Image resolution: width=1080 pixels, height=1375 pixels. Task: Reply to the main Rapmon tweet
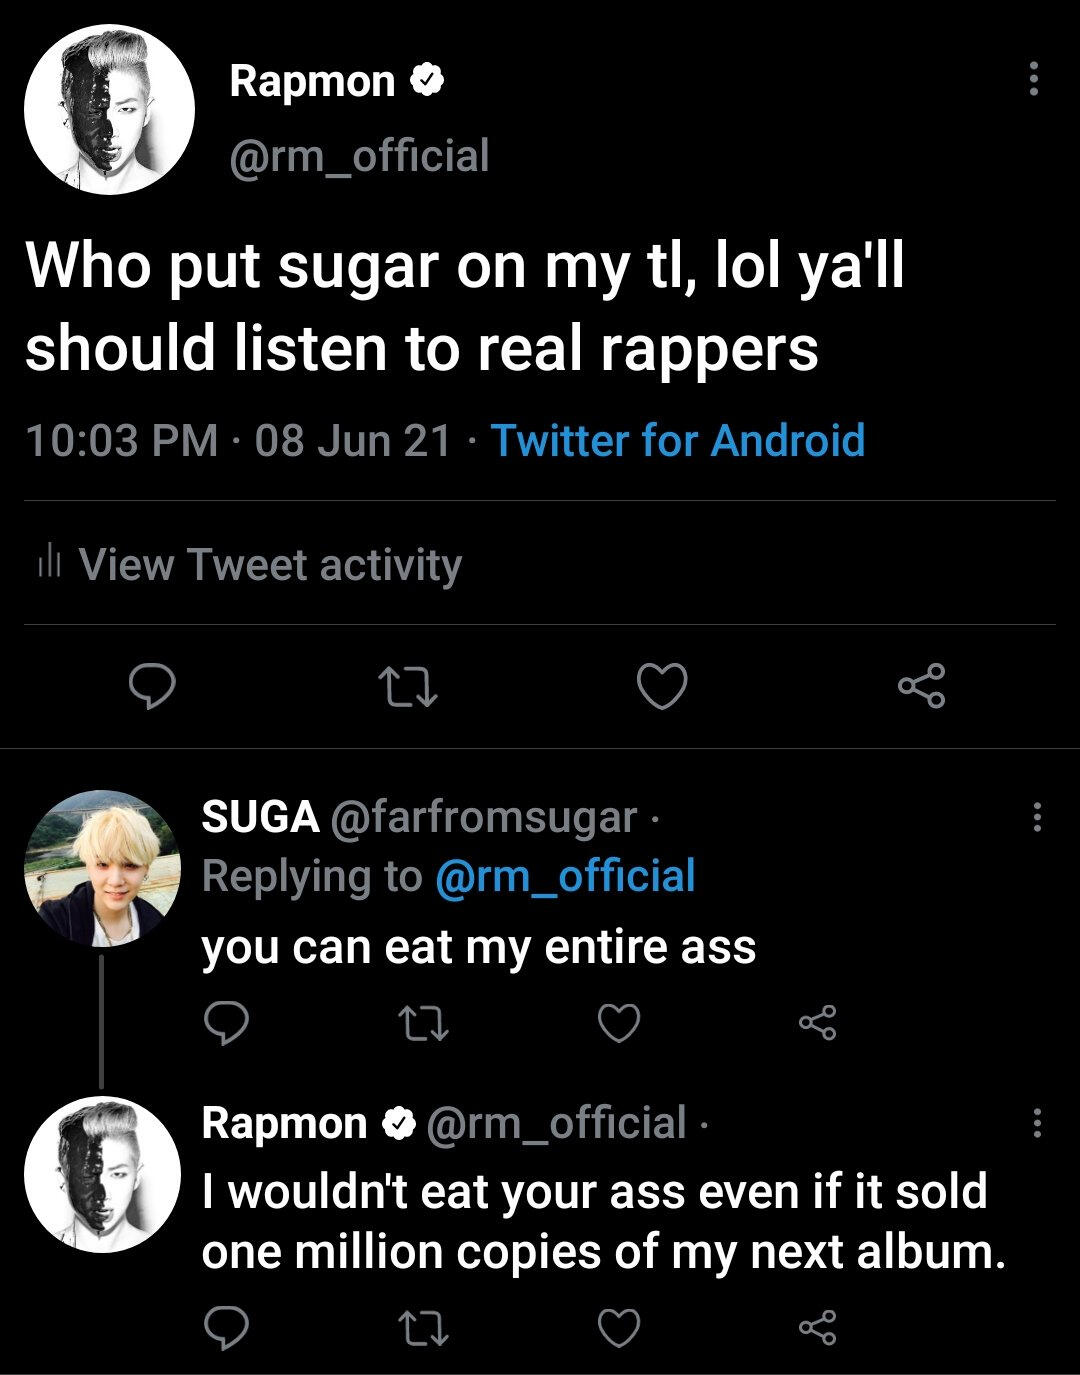pos(152,687)
